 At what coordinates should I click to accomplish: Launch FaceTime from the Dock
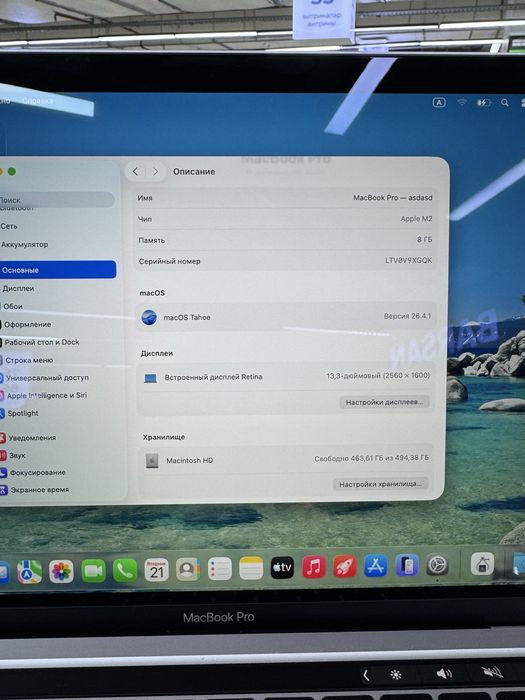click(93, 571)
